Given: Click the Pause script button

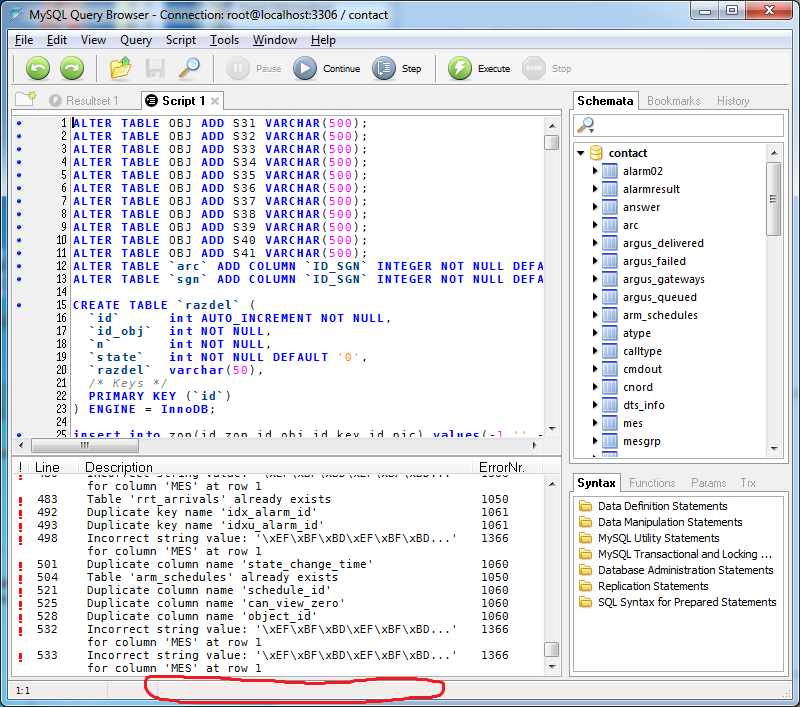Looking at the screenshot, I should pyautogui.click(x=254, y=68).
